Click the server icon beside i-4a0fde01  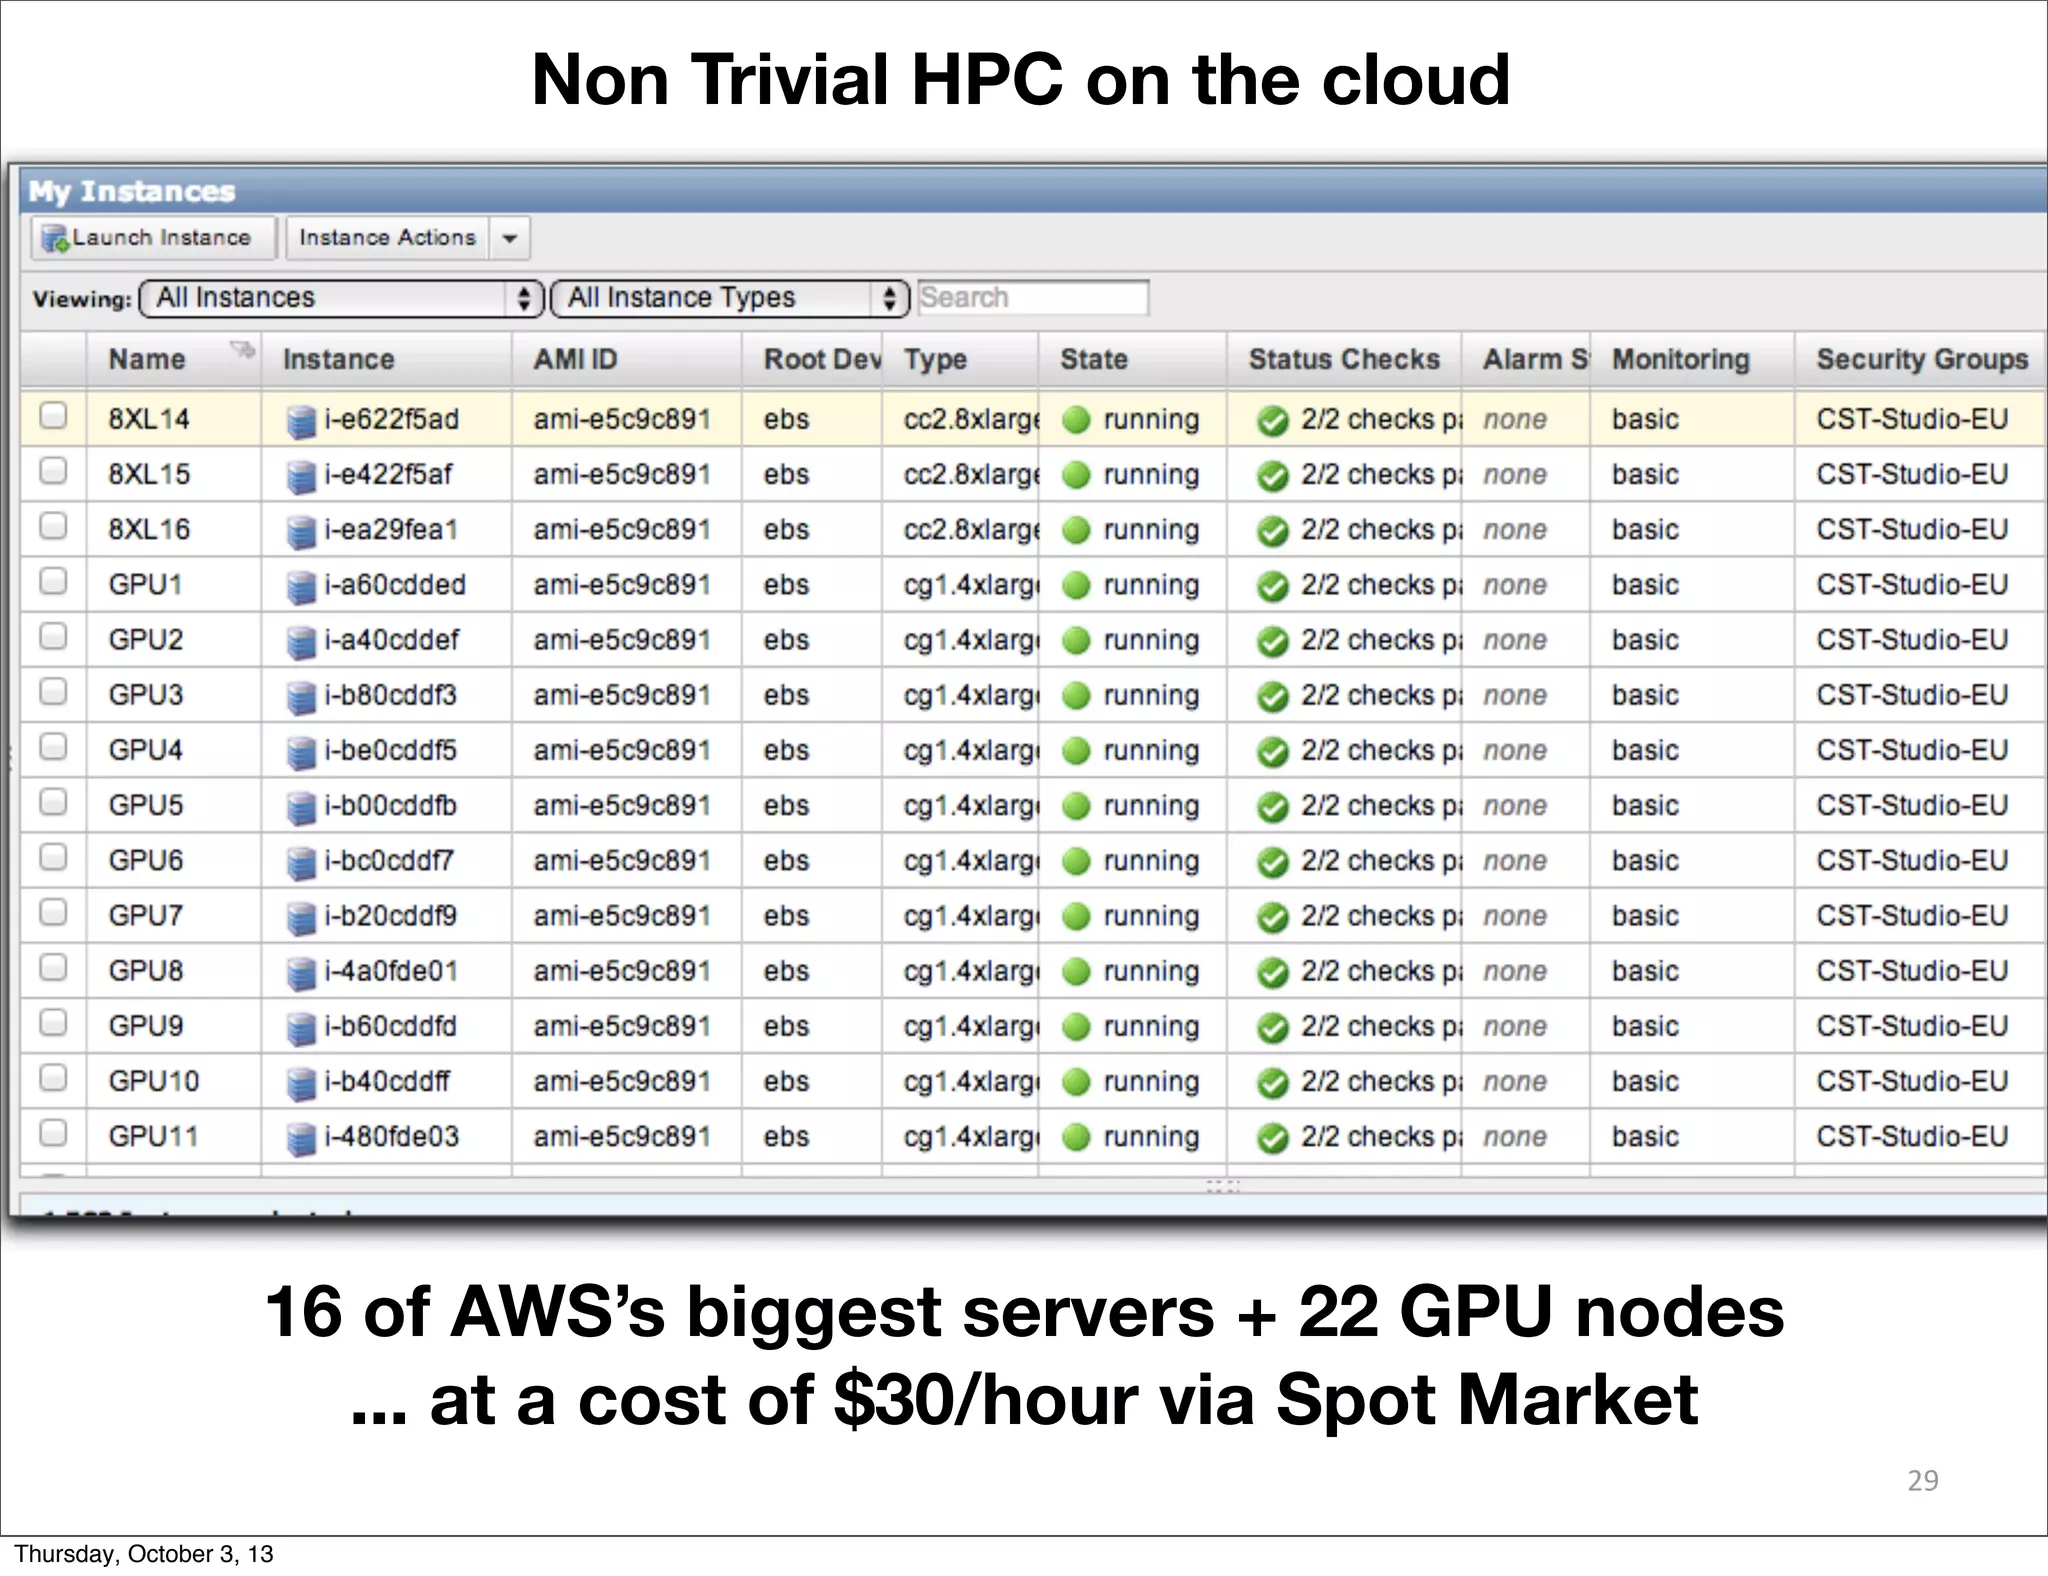pyautogui.click(x=301, y=974)
